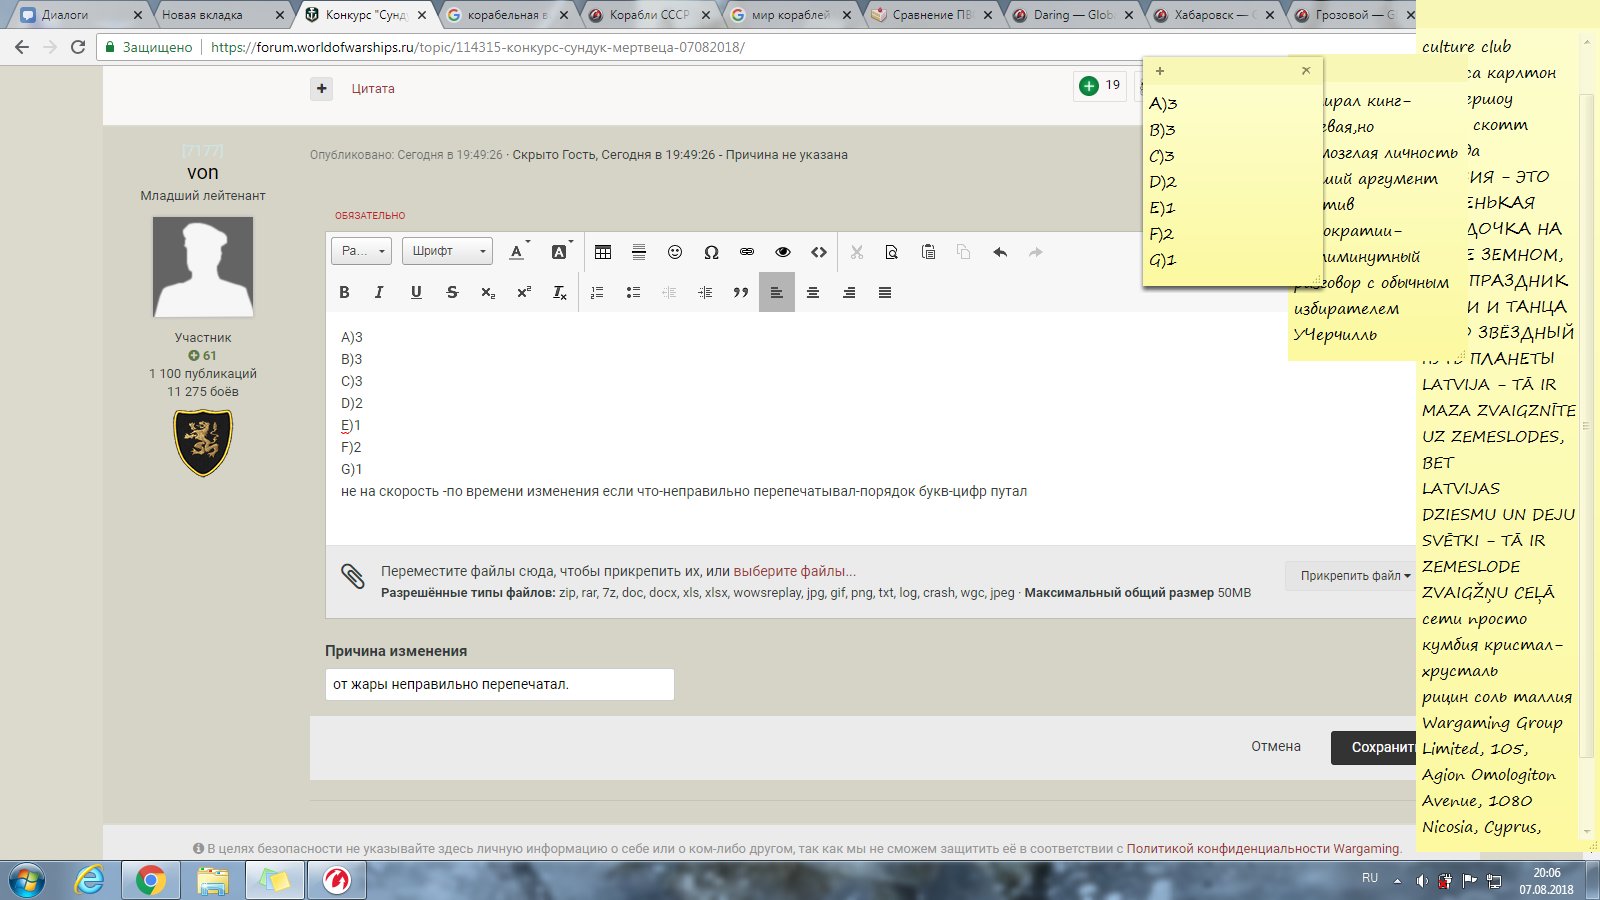Click the address bar URL
This screenshot has height=900, width=1600.
478,47
